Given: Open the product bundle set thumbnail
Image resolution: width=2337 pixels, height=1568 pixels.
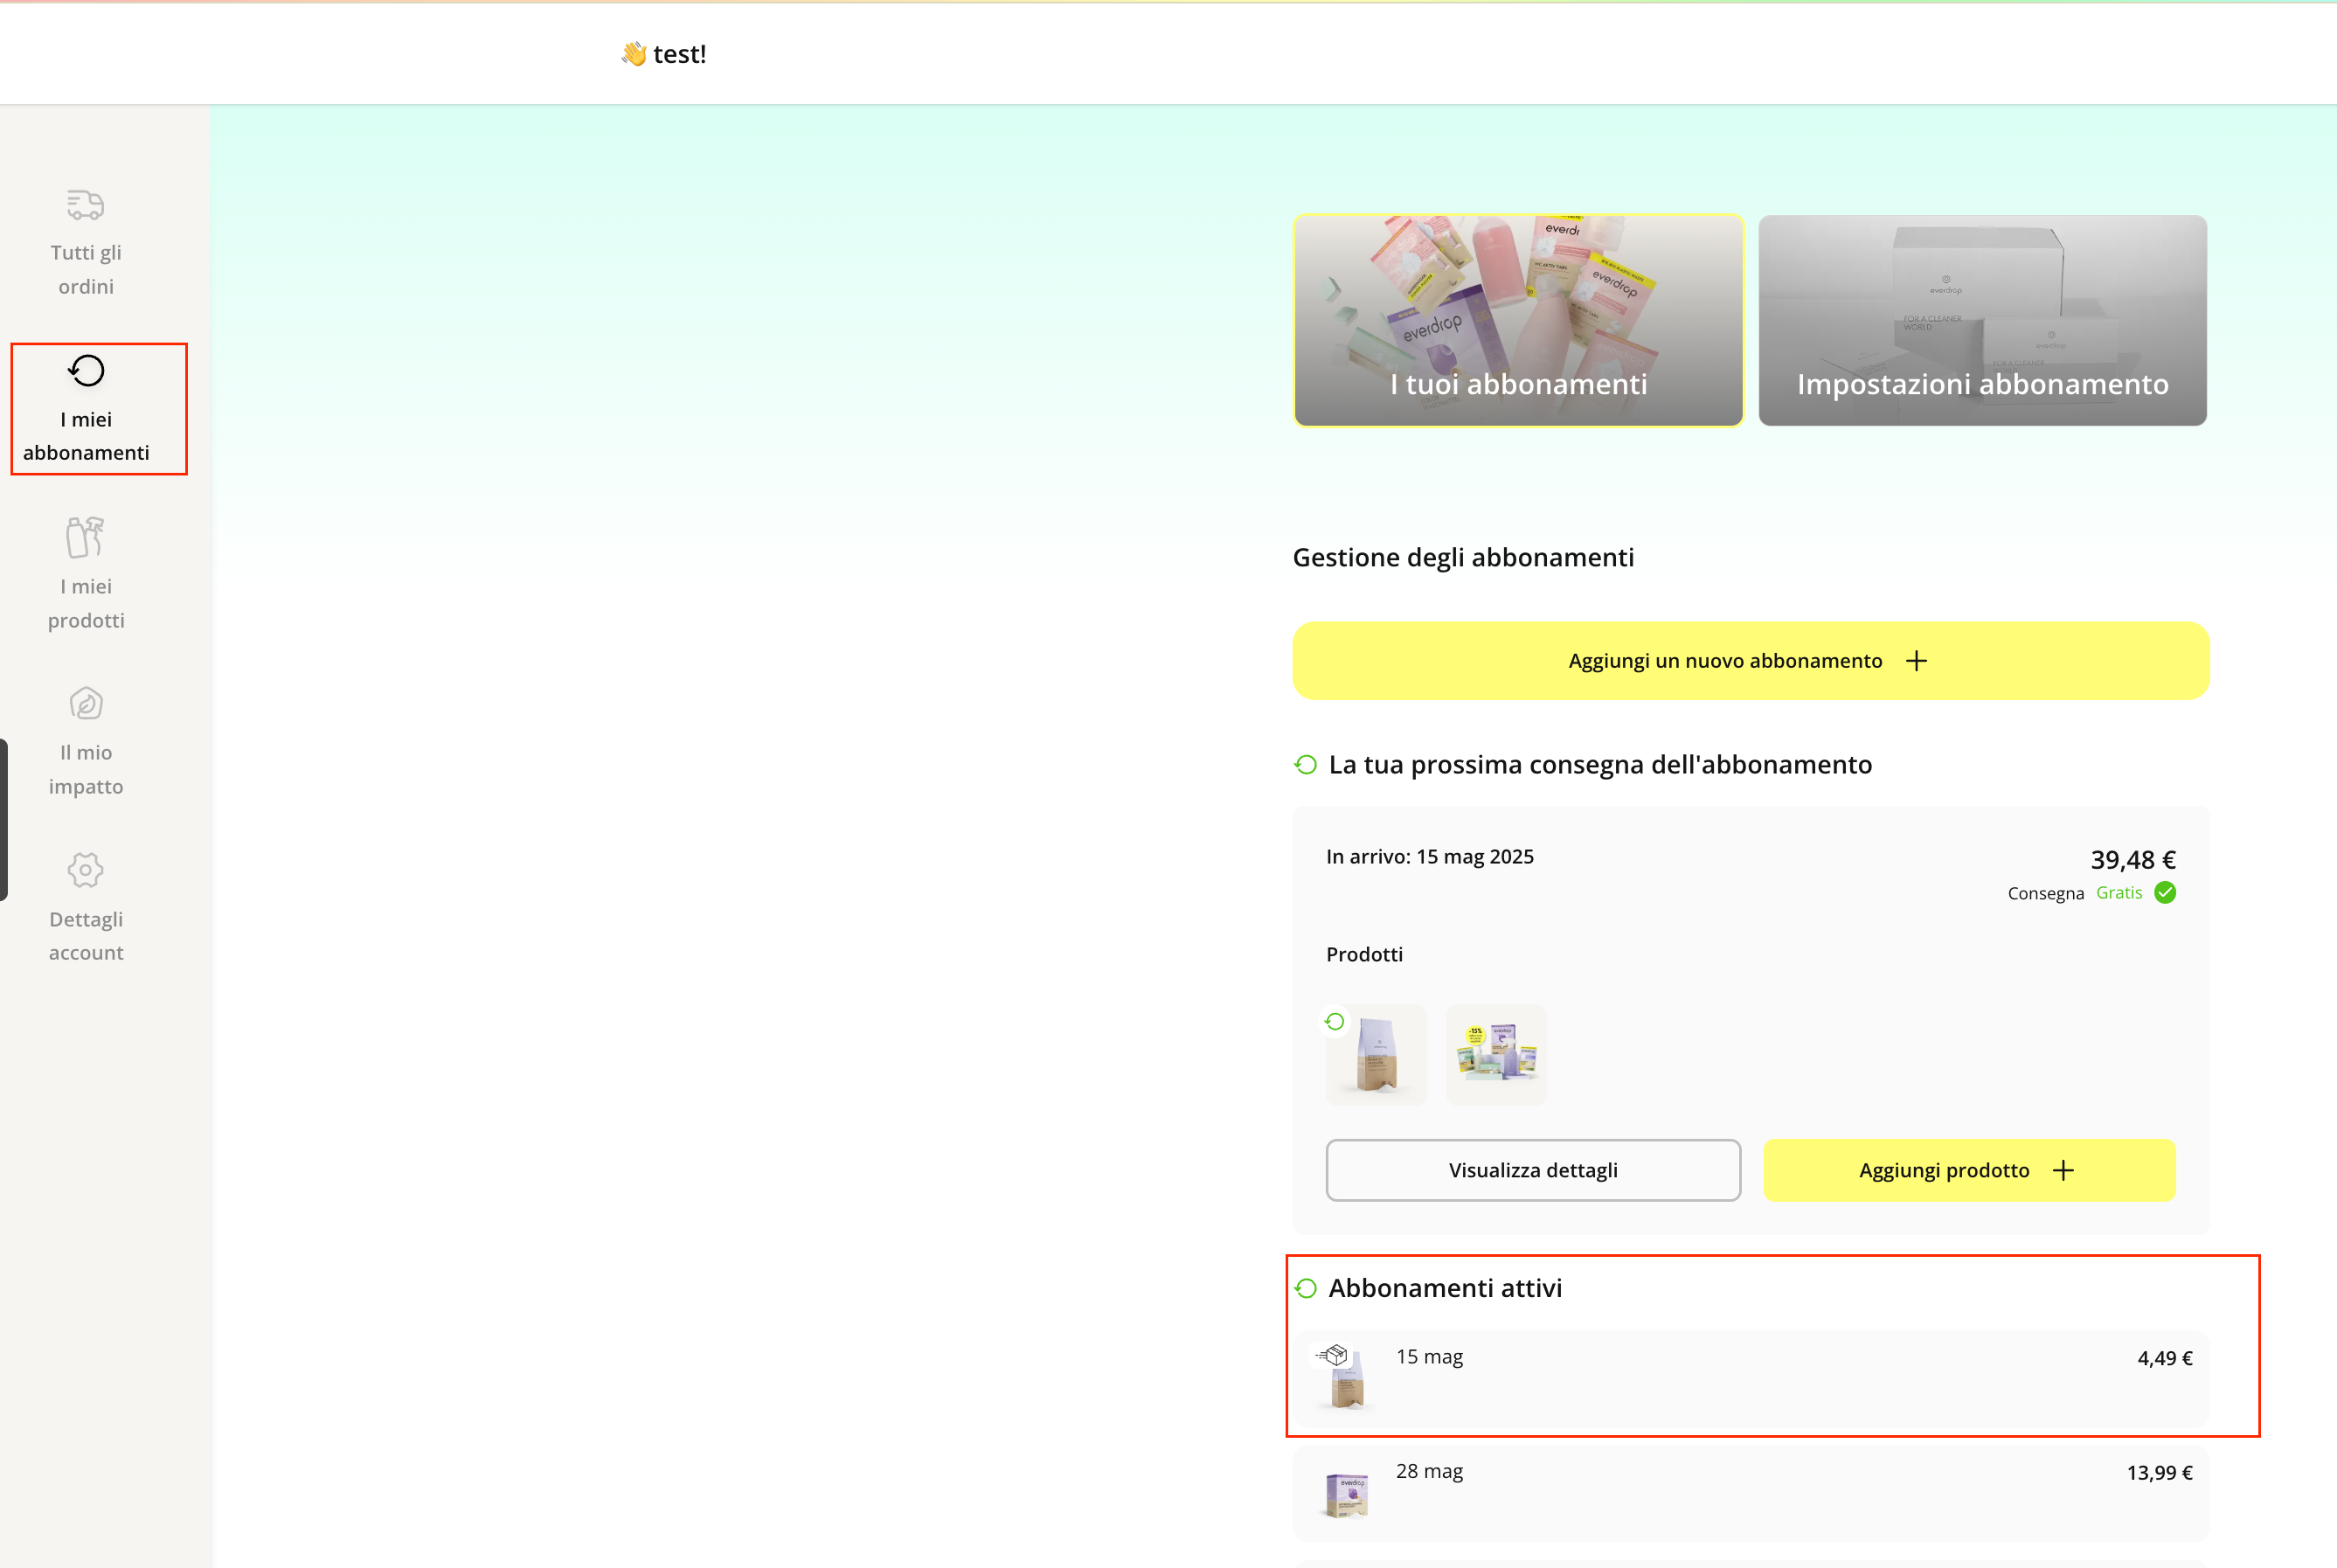Looking at the screenshot, I should pos(1496,1054).
